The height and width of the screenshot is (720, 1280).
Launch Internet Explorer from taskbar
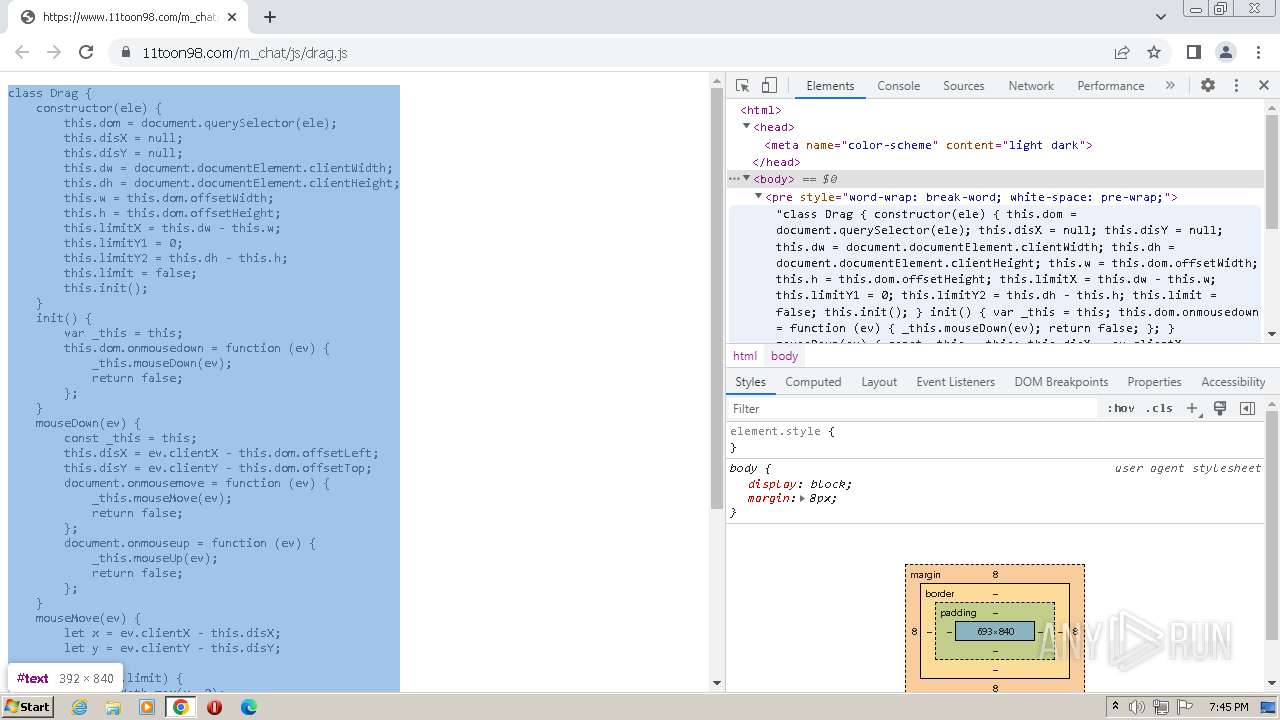click(79, 706)
